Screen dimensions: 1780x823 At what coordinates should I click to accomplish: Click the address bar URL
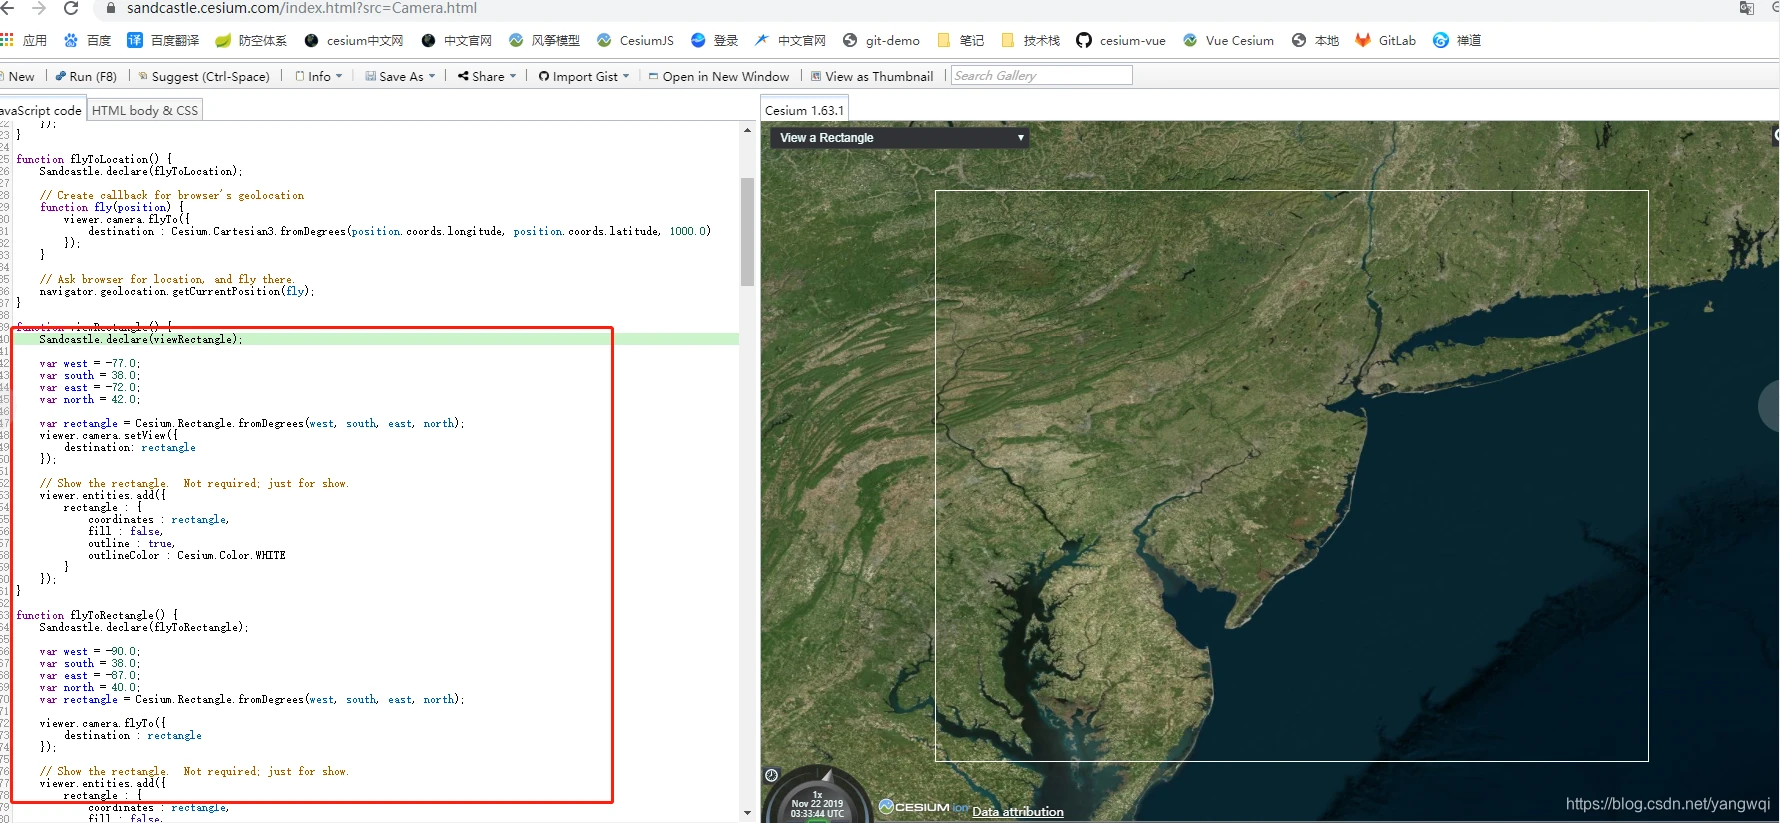[x=301, y=8]
